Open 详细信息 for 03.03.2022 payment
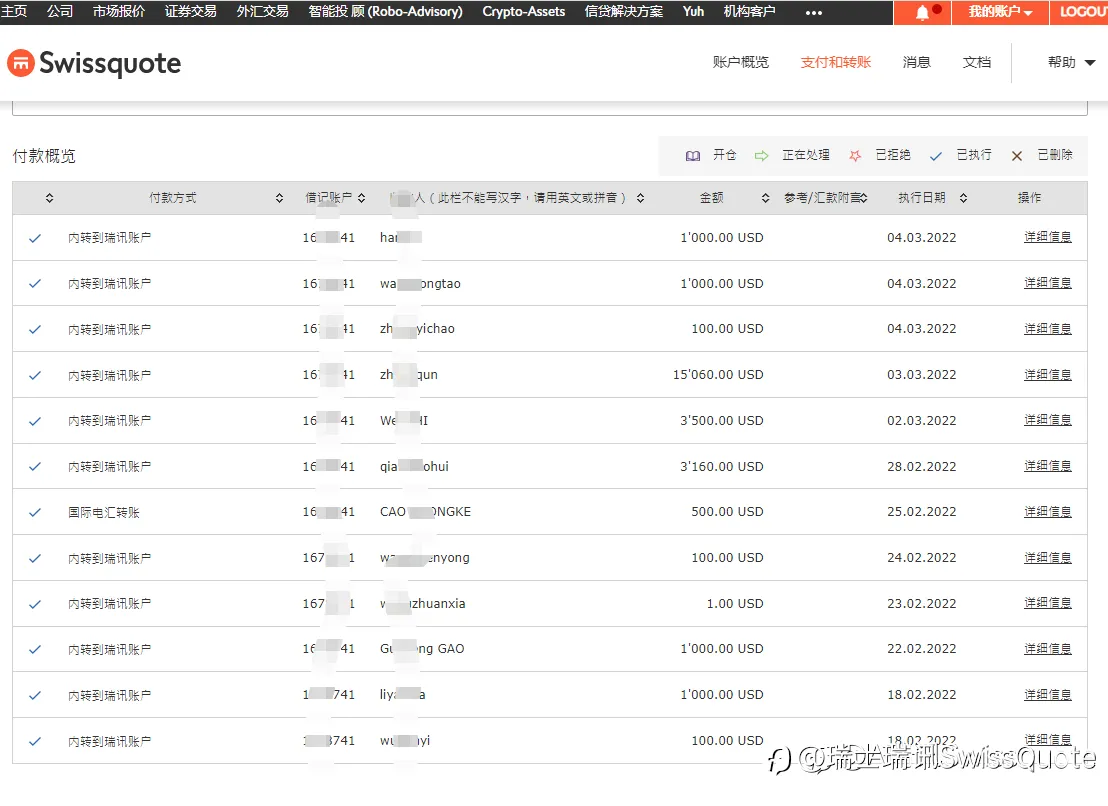 (1047, 374)
